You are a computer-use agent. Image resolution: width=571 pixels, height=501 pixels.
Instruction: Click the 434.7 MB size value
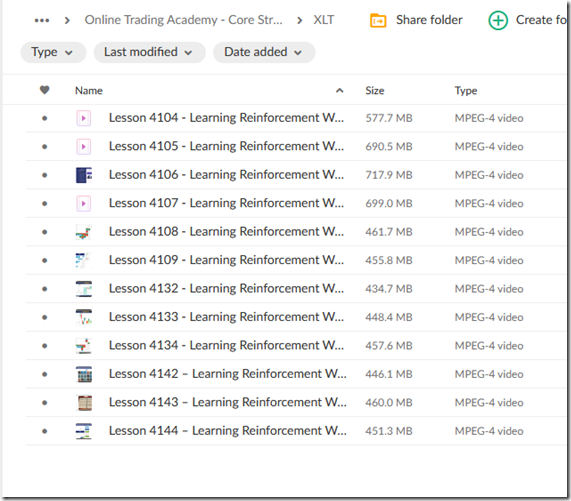389,289
